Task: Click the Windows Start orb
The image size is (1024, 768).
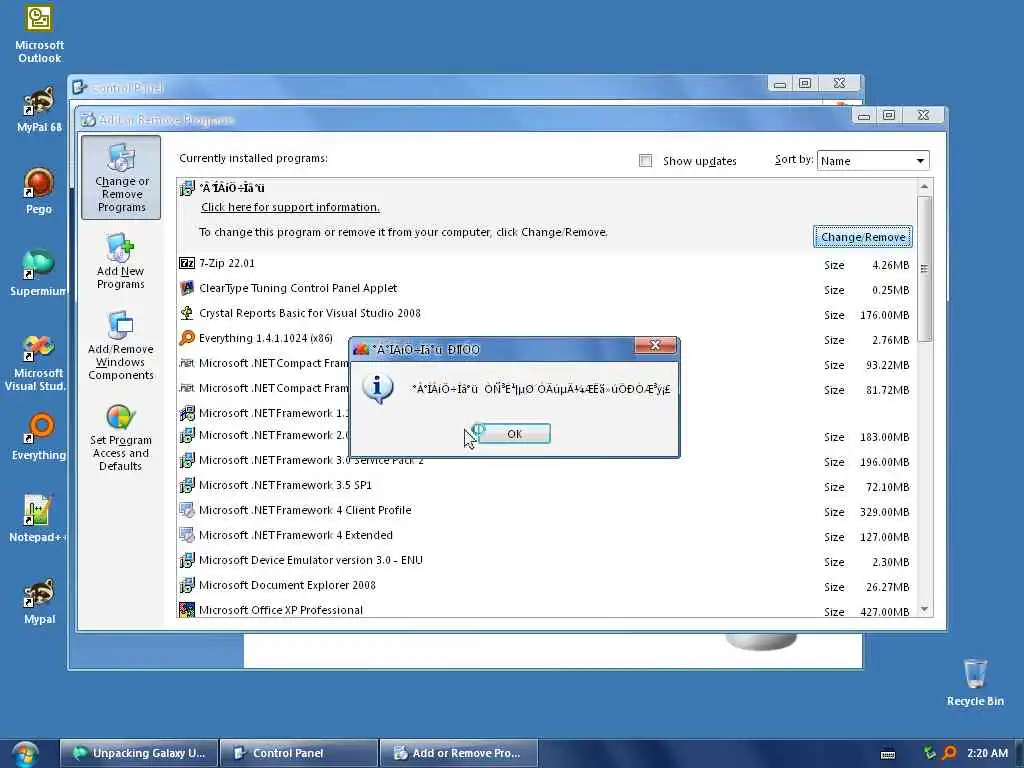Action: click(24, 754)
